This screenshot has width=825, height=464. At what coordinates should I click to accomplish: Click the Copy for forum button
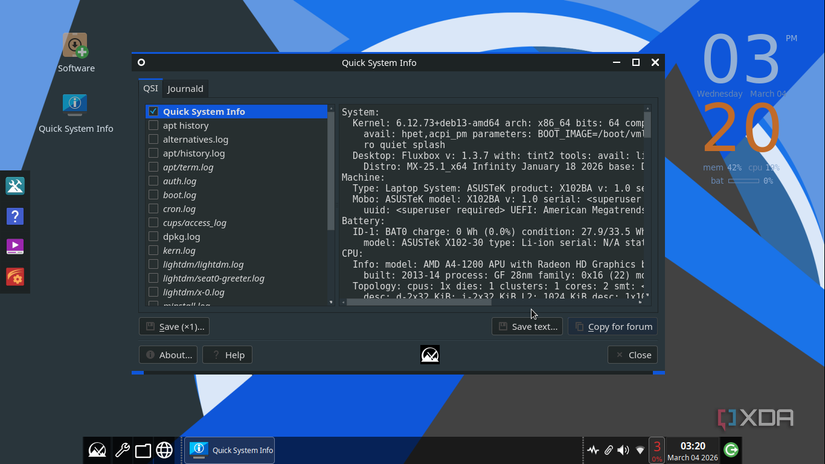click(613, 327)
